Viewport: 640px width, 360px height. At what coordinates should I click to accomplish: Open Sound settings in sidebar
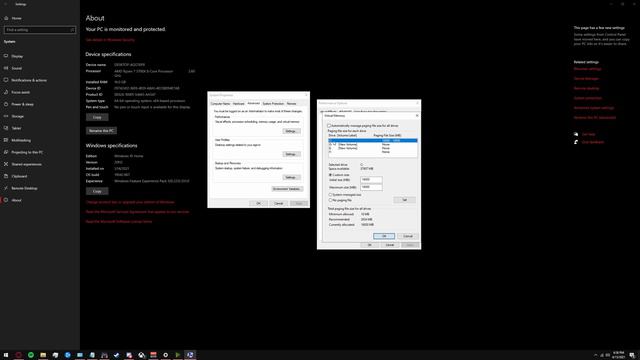coord(17,68)
